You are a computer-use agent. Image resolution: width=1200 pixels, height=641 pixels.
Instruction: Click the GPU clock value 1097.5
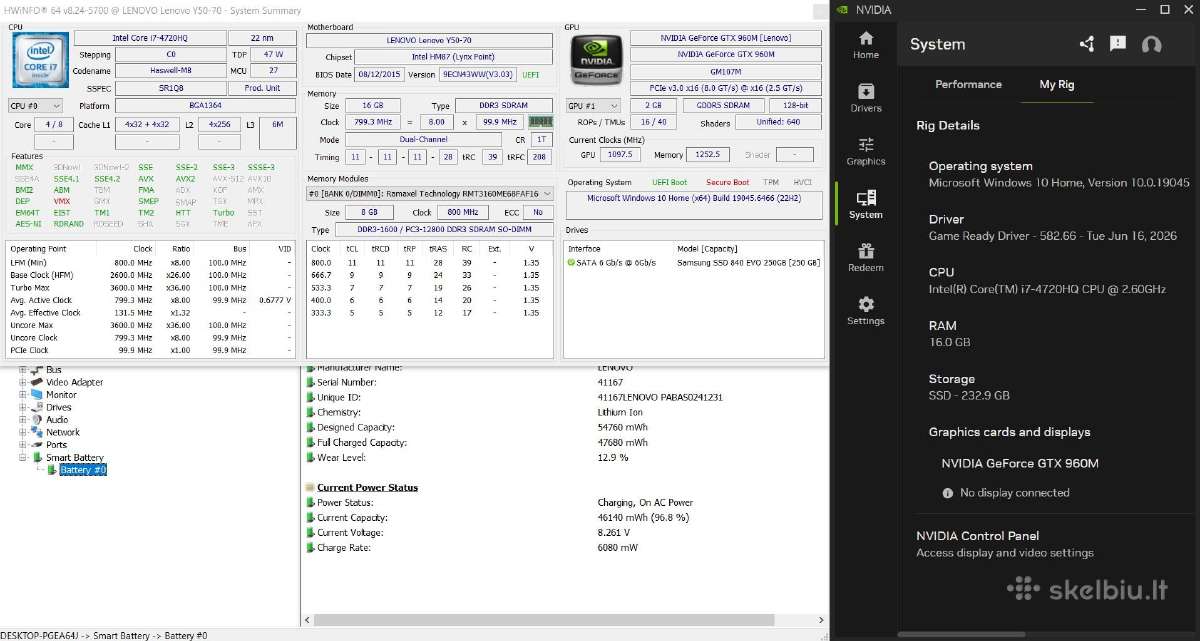(620, 155)
